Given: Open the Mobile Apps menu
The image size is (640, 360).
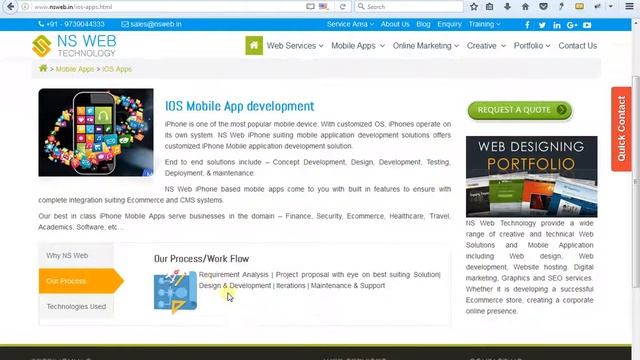Looking at the screenshot, I should (358, 46).
